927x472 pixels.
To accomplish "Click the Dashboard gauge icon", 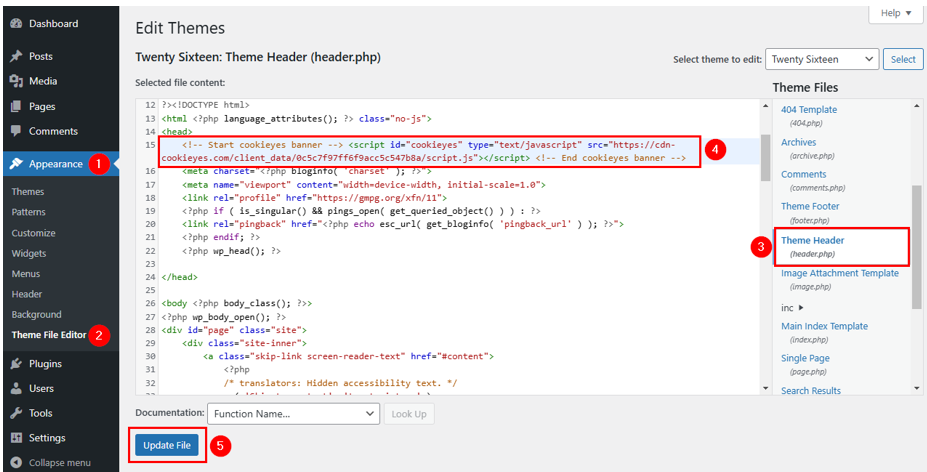I will (16, 23).
